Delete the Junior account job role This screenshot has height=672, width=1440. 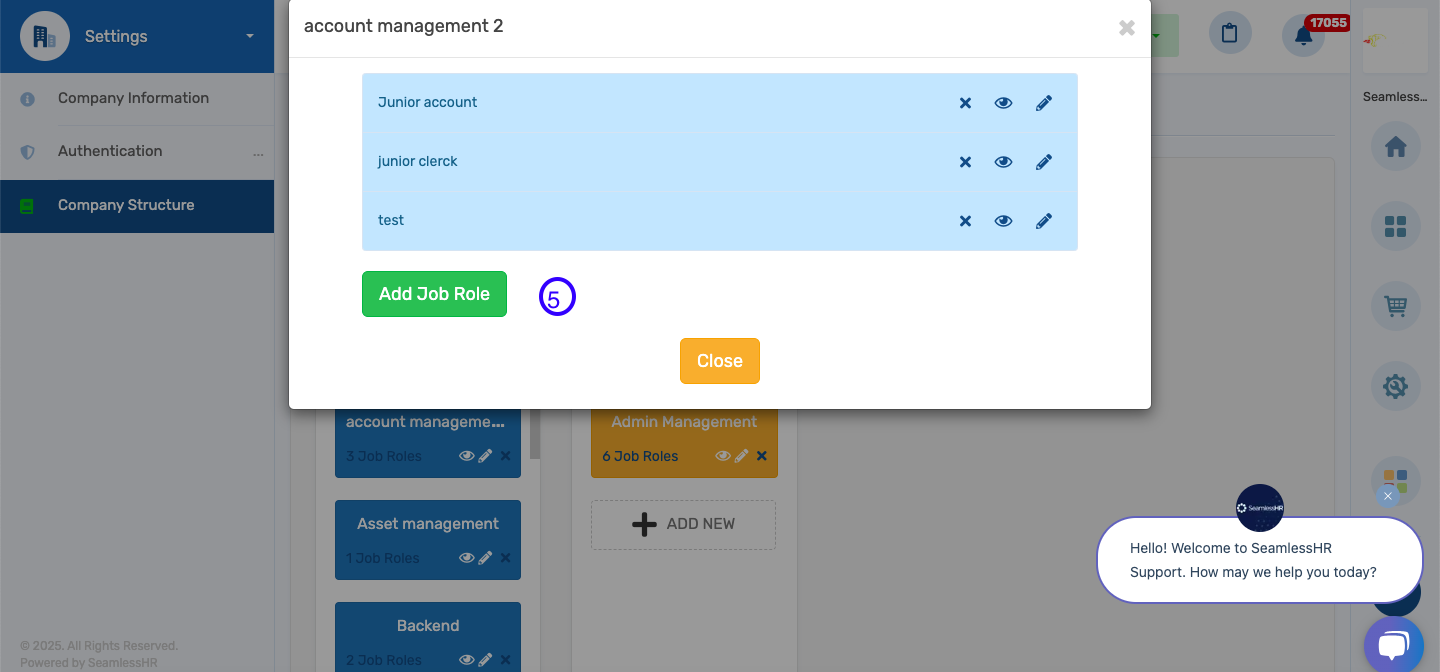click(x=965, y=103)
